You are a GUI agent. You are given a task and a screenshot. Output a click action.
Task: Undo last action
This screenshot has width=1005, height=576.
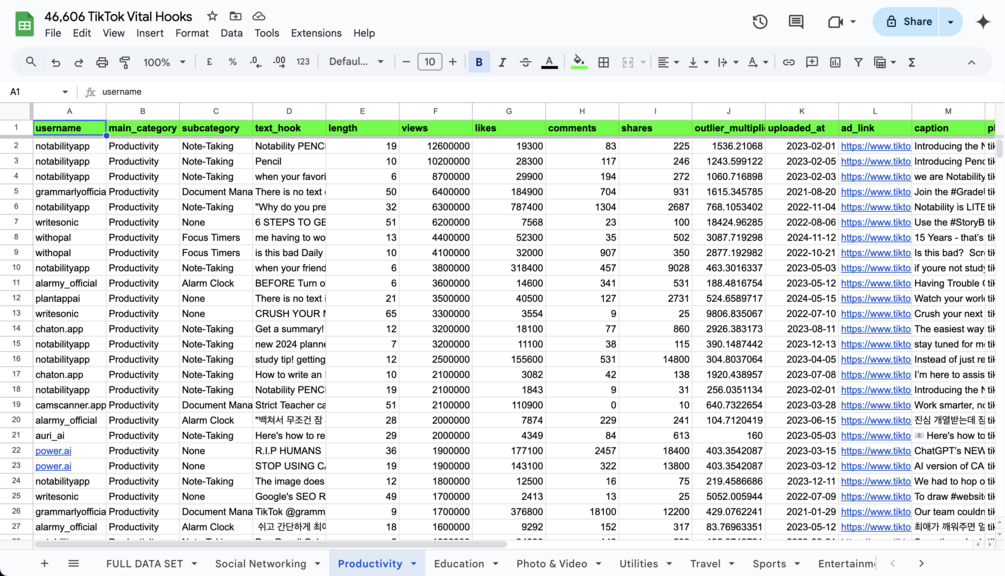coord(56,62)
